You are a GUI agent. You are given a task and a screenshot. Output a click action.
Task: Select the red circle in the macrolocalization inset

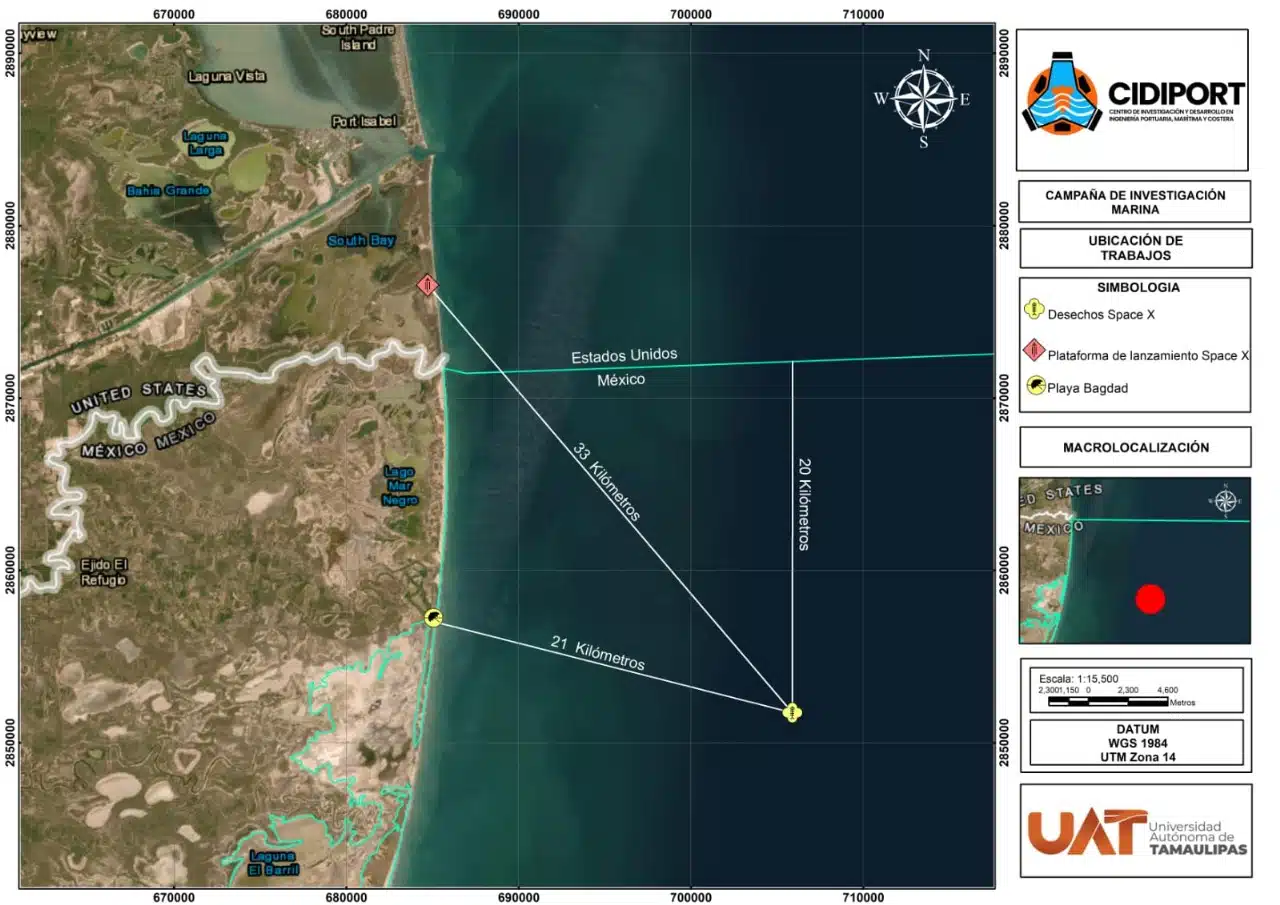point(1150,598)
